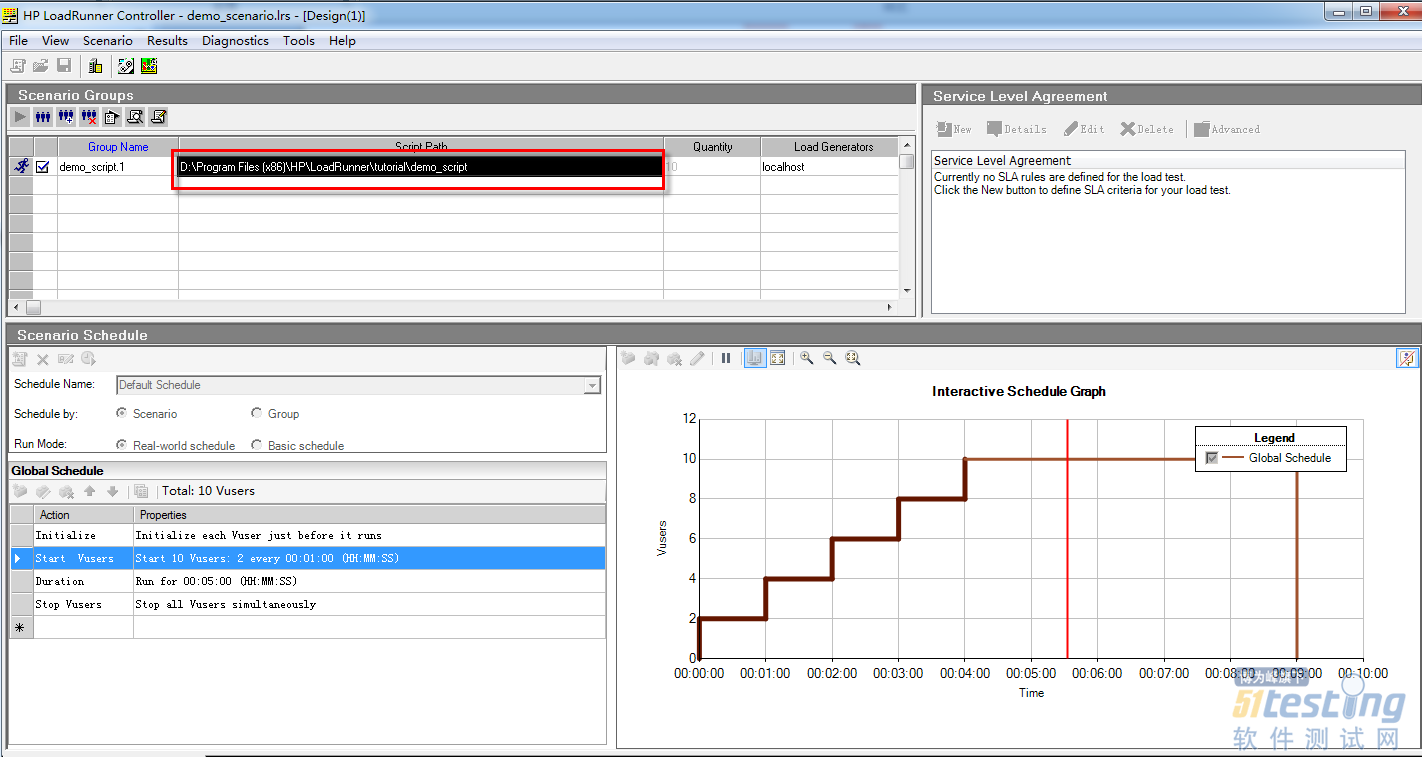
Task: Uncheck the demo_script.1 group checkbox
Action: pyautogui.click(x=42, y=168)
